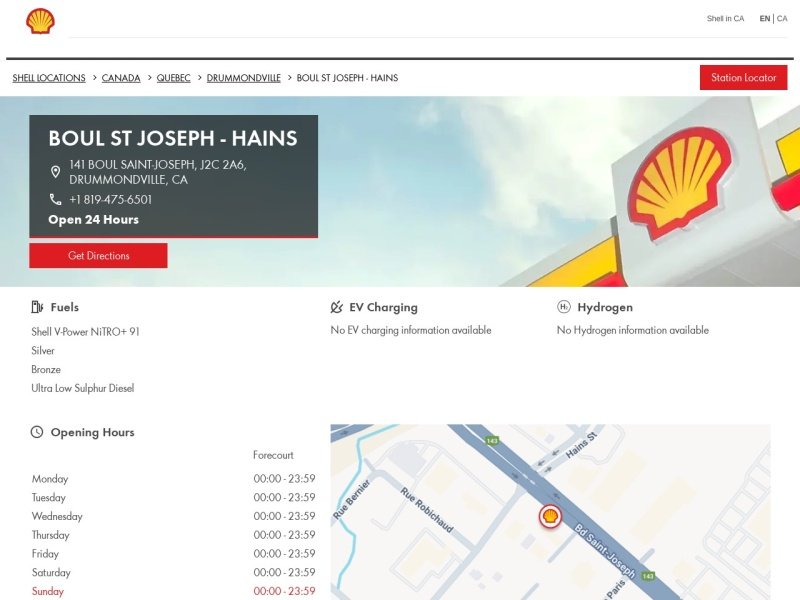This screenshot has width=800, height=600.
Task: Click the BOUL ST JOSEPH - HAINS heading
Action: (x=173, y=138)
